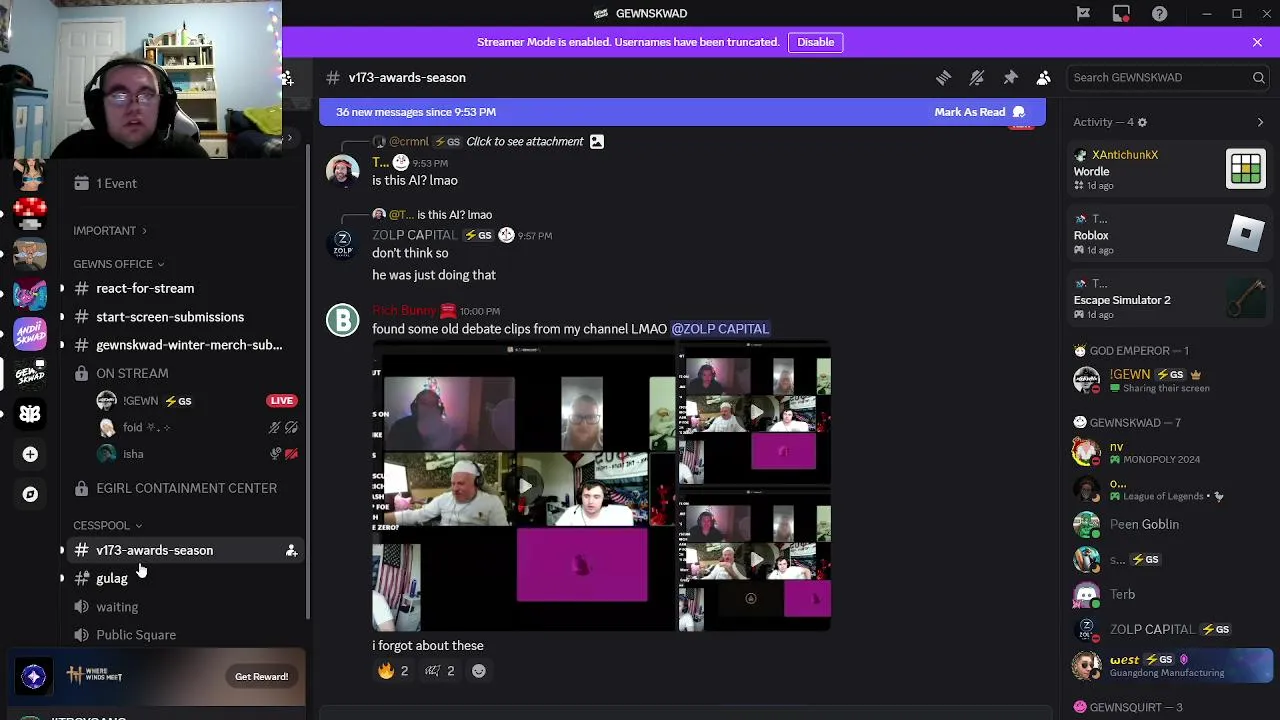This screenshot has height=720, width=1280.
Task: Open the ANDII SKWAD server icon
Action: click(30, 334)
